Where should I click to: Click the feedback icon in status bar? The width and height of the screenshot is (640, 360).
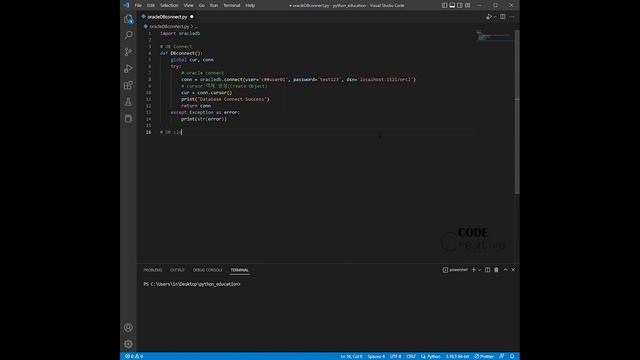point(502,356)
